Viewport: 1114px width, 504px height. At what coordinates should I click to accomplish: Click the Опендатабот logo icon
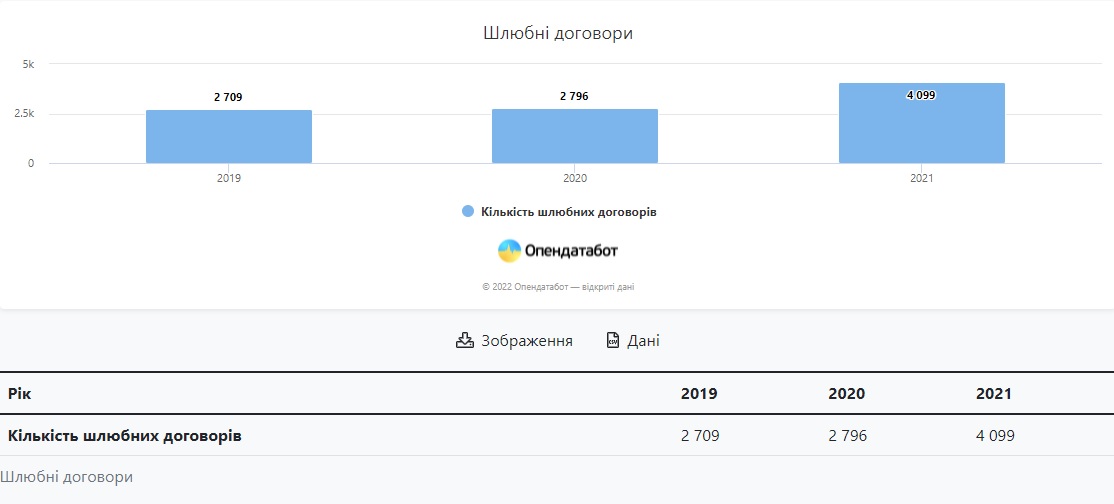click(x=510, y=251)
